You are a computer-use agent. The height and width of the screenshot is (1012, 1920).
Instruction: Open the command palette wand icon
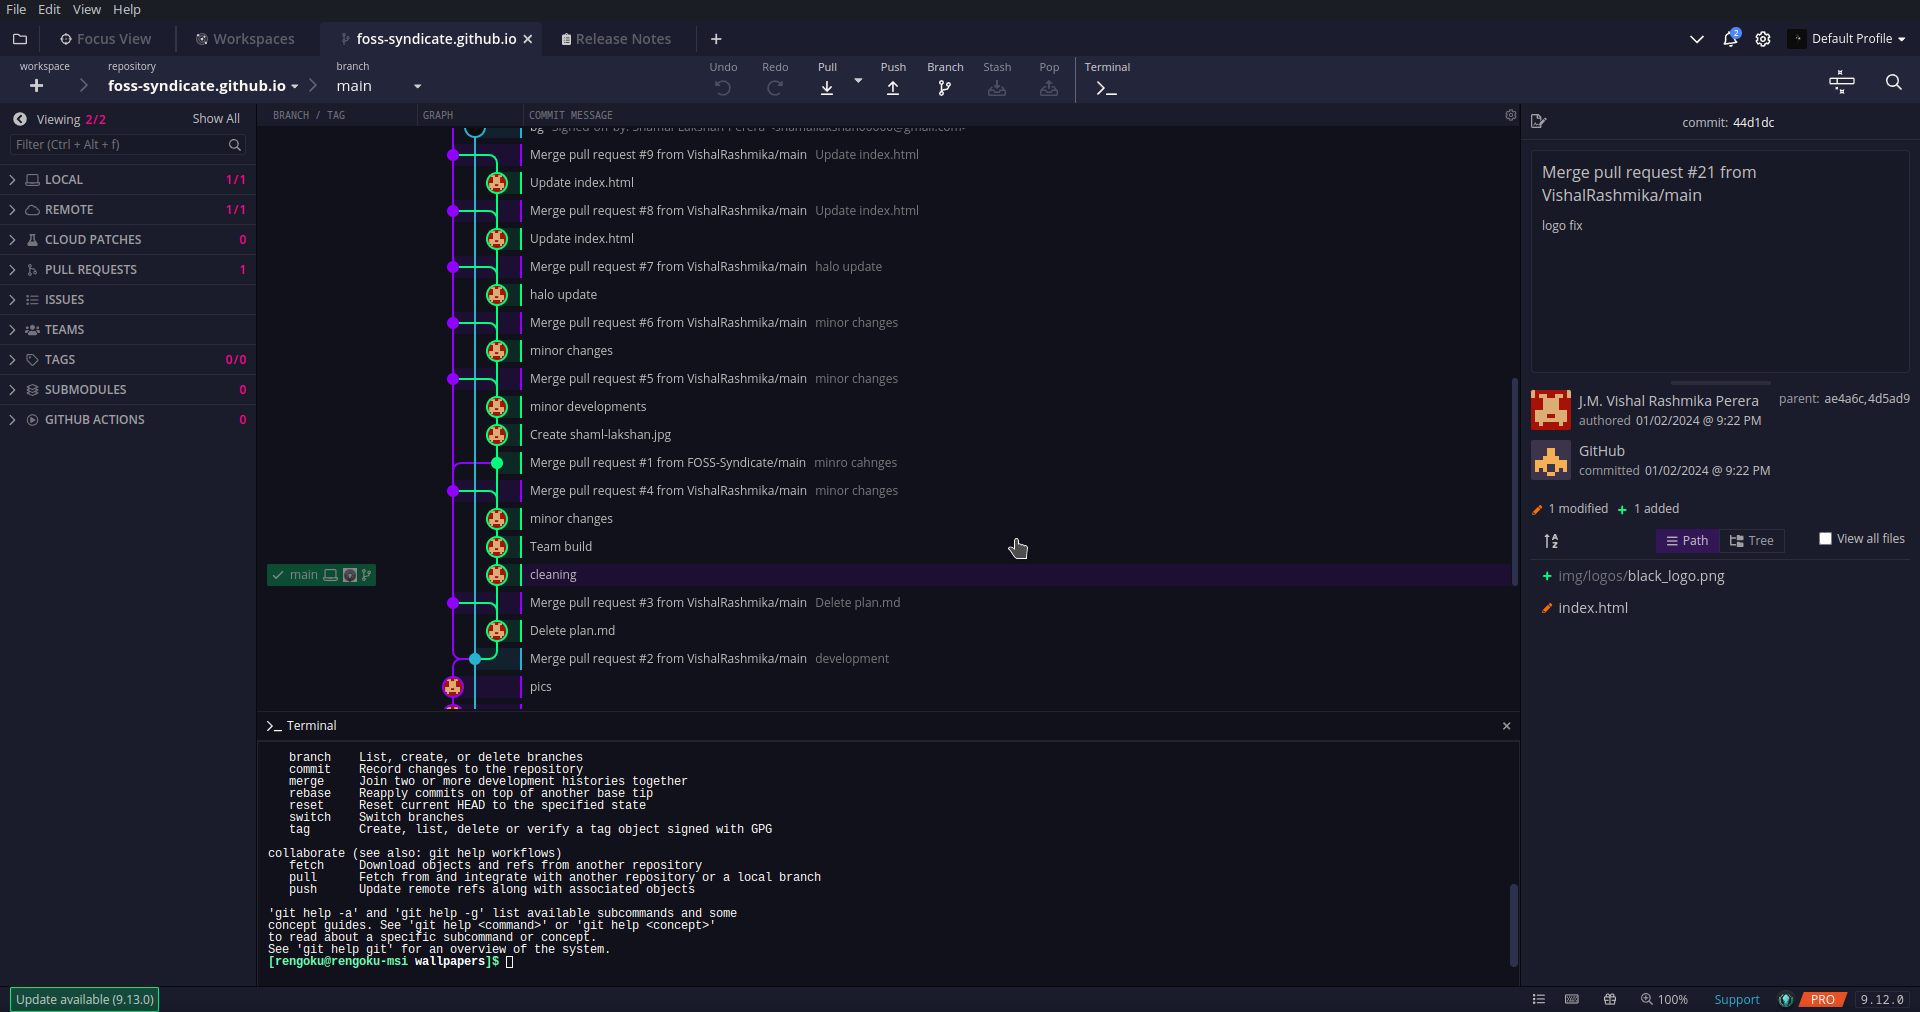click(x=1841, y=82)
